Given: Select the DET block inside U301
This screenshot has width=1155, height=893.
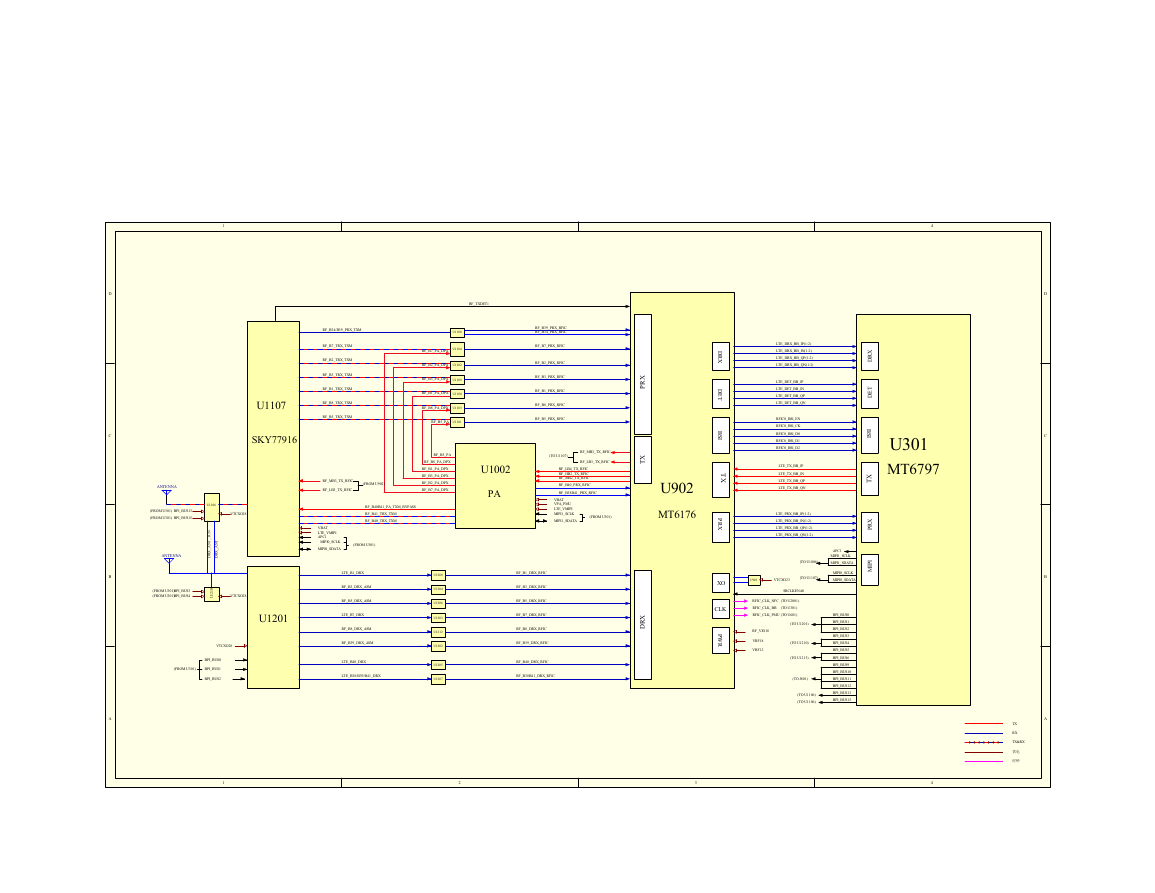Looking at the screenshot, I should tap(869, 394).
